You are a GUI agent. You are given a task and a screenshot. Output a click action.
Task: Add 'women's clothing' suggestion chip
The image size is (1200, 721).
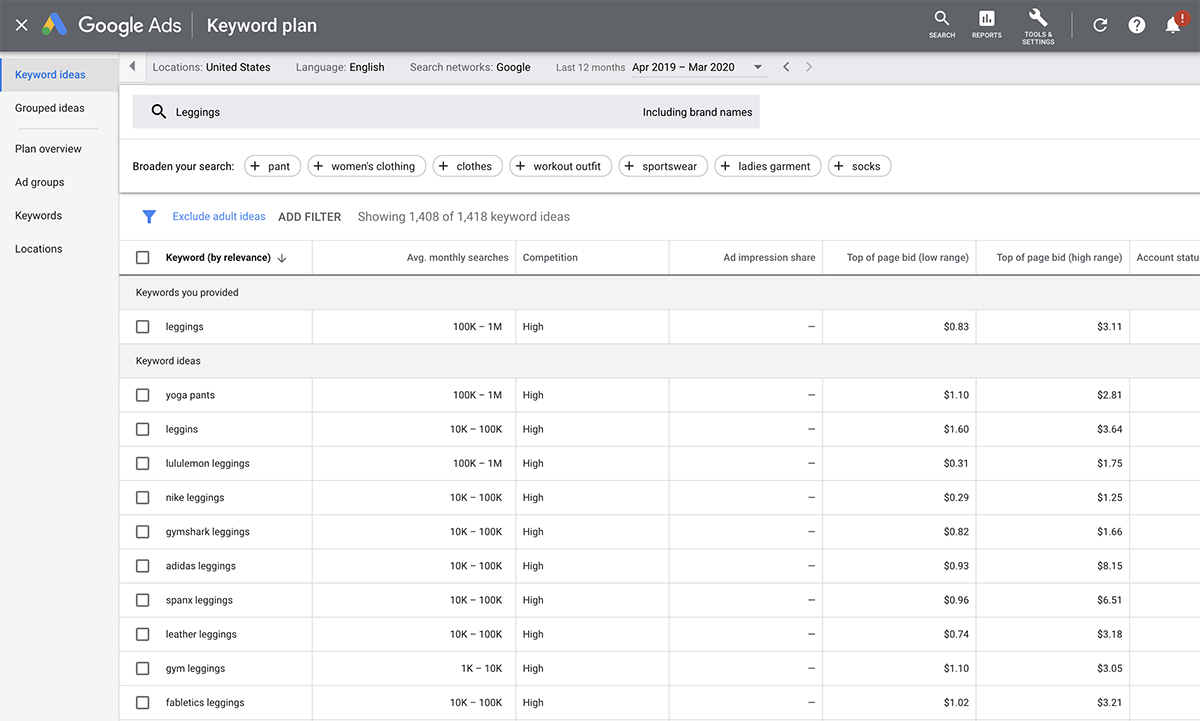click(367, 166)
